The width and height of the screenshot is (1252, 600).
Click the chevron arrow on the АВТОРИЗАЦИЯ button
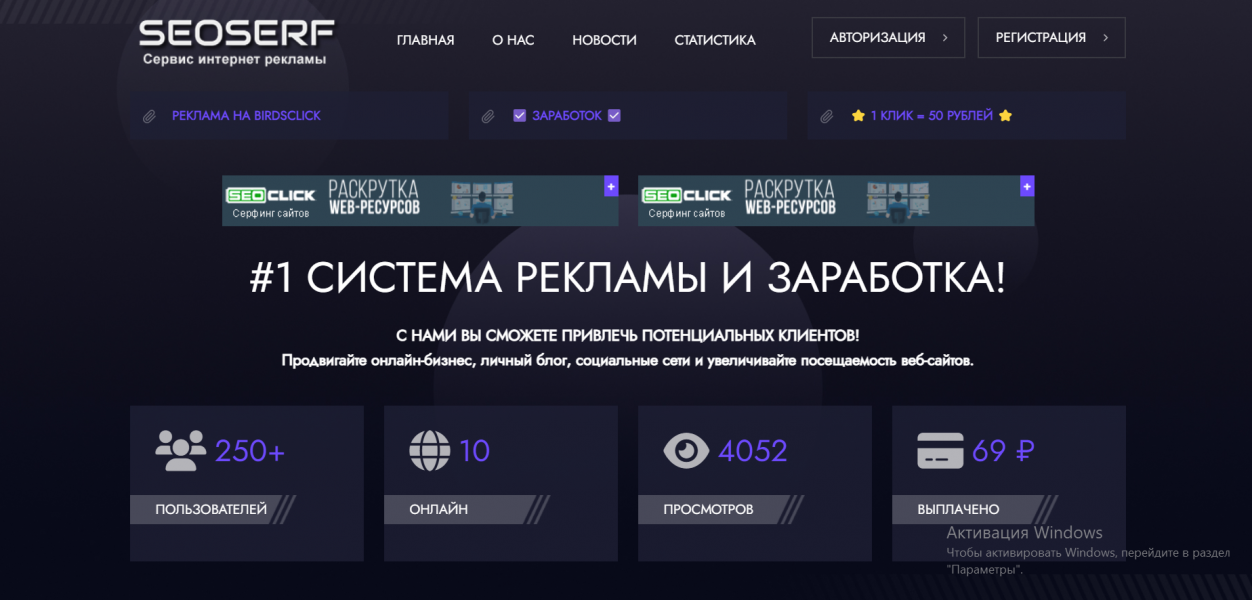click(945, 38)
